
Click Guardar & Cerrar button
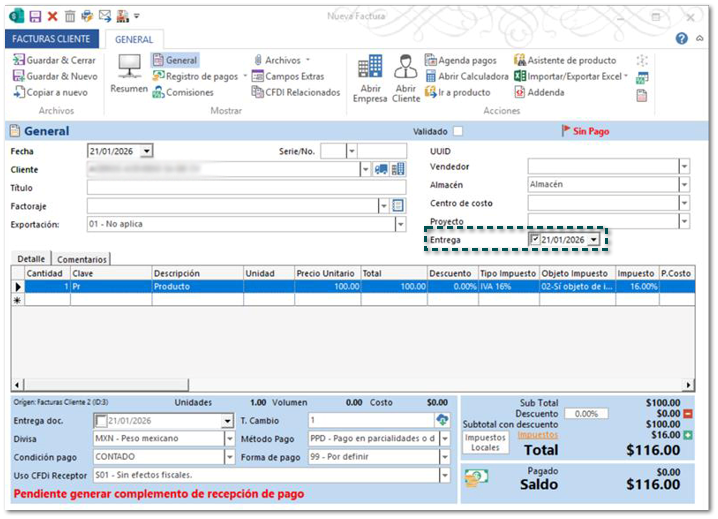click(54, 60)
